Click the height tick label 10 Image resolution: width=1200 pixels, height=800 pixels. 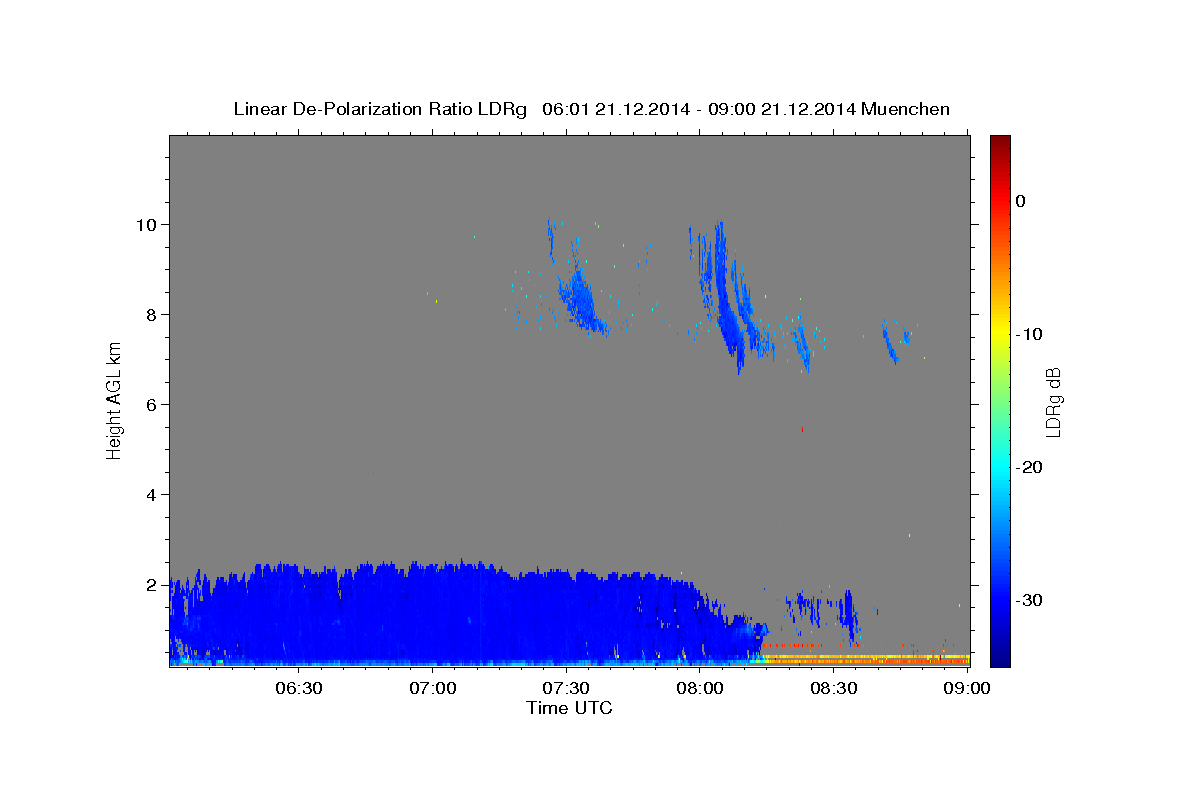[148, 224]
